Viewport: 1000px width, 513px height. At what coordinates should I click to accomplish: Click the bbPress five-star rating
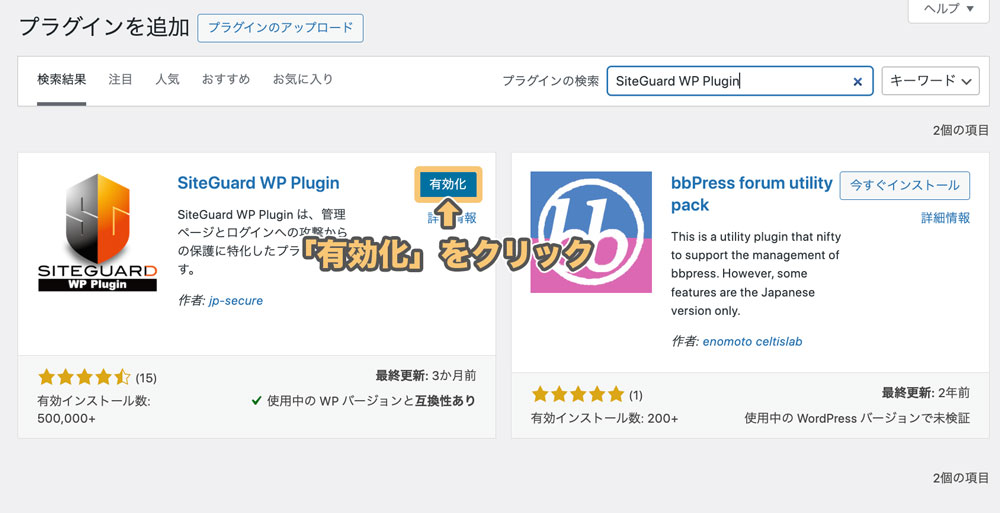[578, 394]
